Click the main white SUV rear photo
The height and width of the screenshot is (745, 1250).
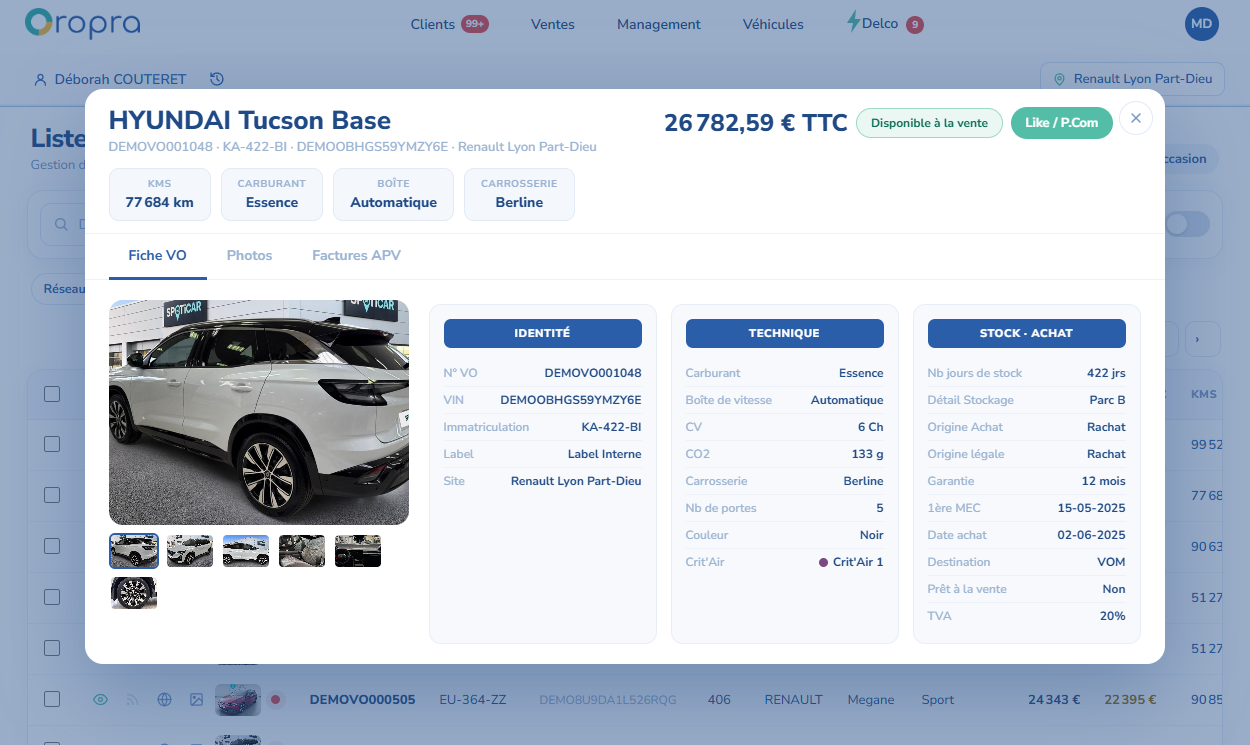[x=259, y=412]
